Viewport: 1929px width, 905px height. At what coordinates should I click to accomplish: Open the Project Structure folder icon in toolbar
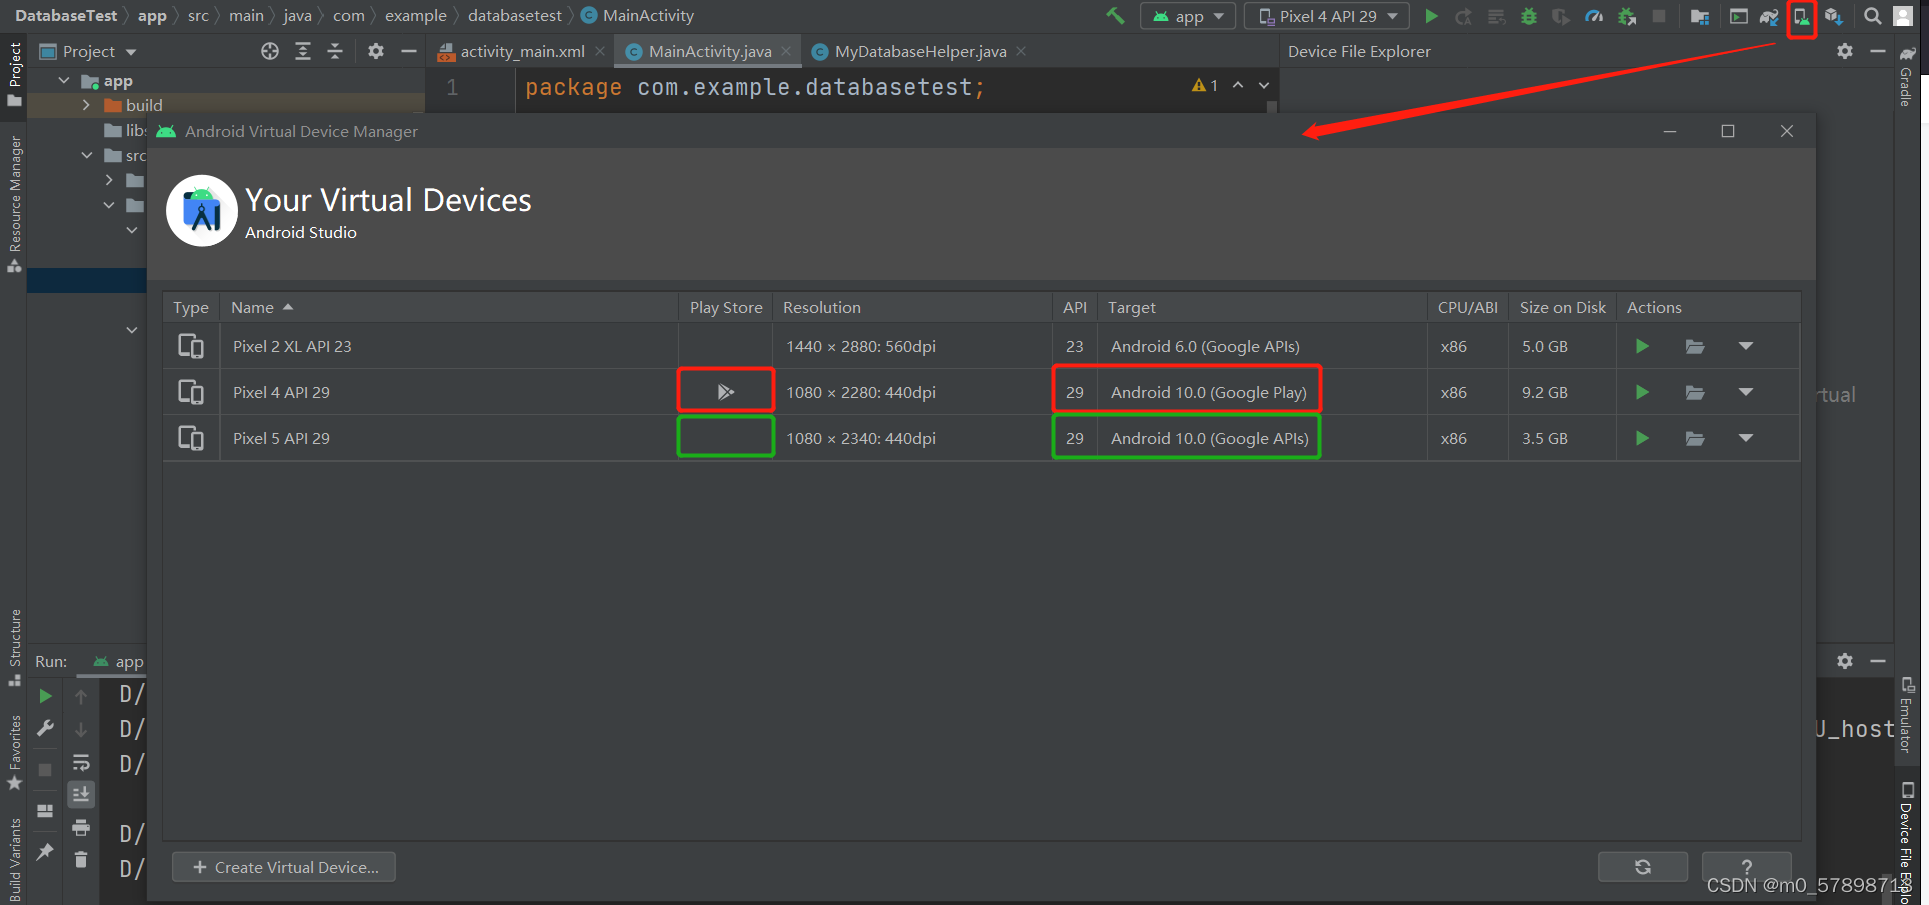click(x=1699, y=16)
